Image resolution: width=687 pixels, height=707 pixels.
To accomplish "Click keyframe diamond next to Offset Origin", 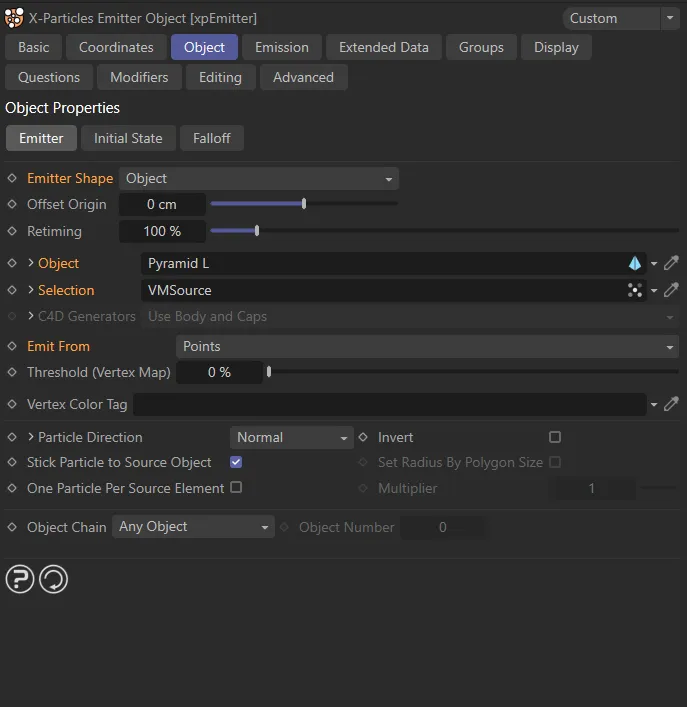I will pyautogui.click(x=12, y=204).
